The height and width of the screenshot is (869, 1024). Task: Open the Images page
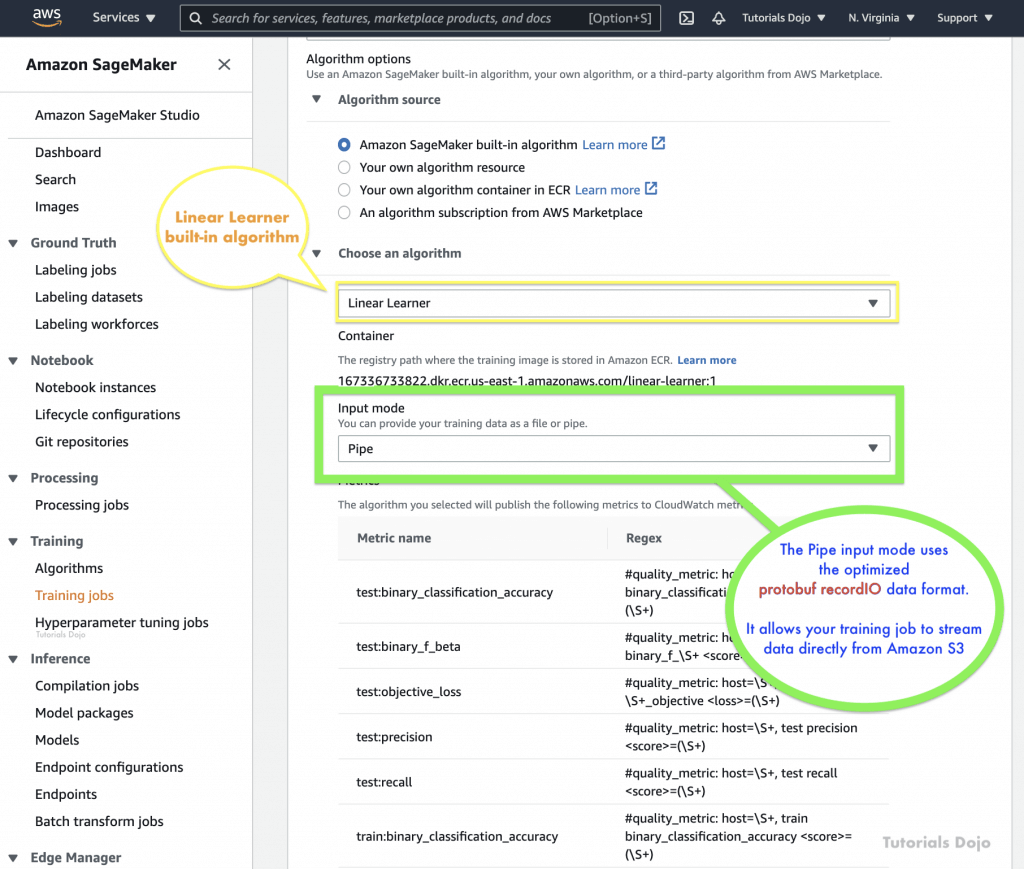[x=57, y=206]
